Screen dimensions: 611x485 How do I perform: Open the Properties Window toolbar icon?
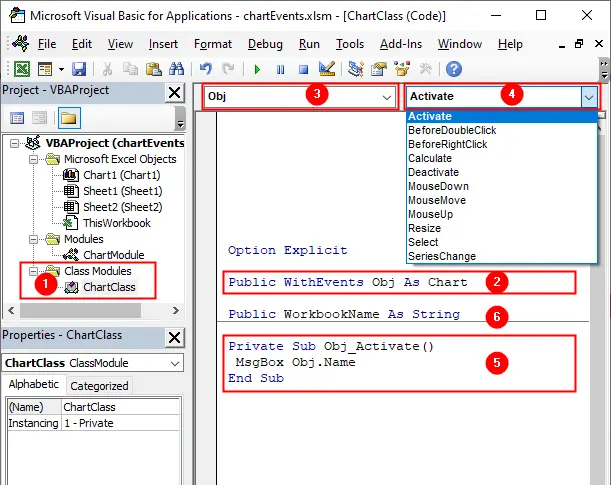pyautogui.click(x=379, y=69)
